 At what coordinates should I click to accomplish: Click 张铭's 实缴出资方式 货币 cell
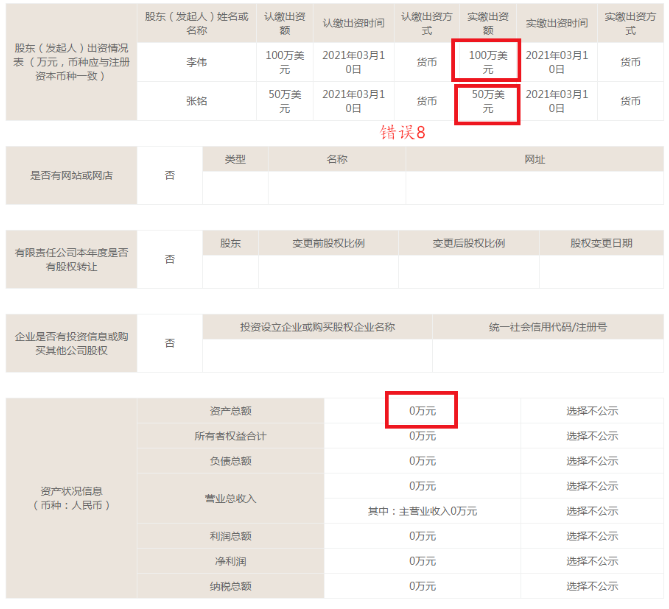click(630, 101)
